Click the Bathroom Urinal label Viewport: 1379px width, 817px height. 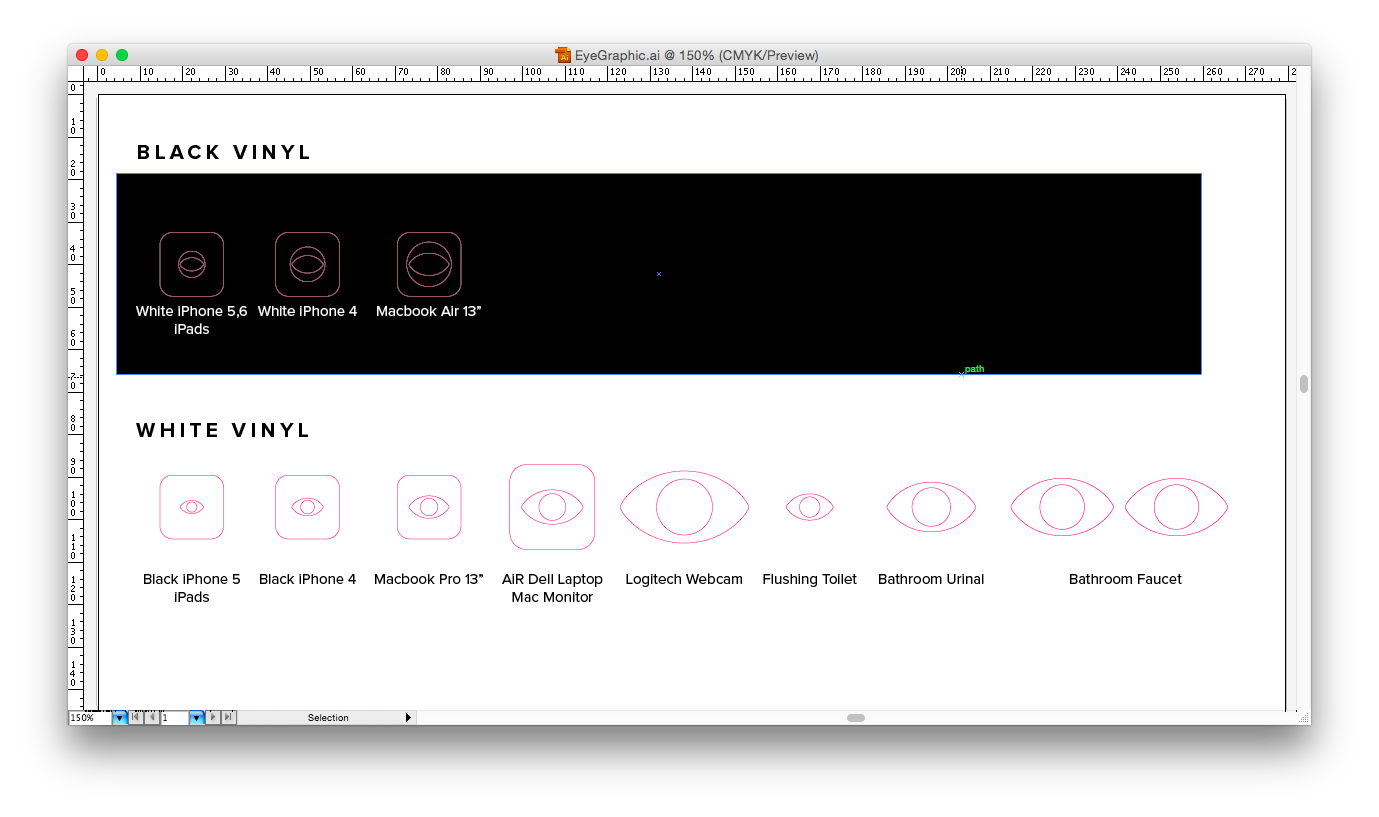(x=931, y=579)
